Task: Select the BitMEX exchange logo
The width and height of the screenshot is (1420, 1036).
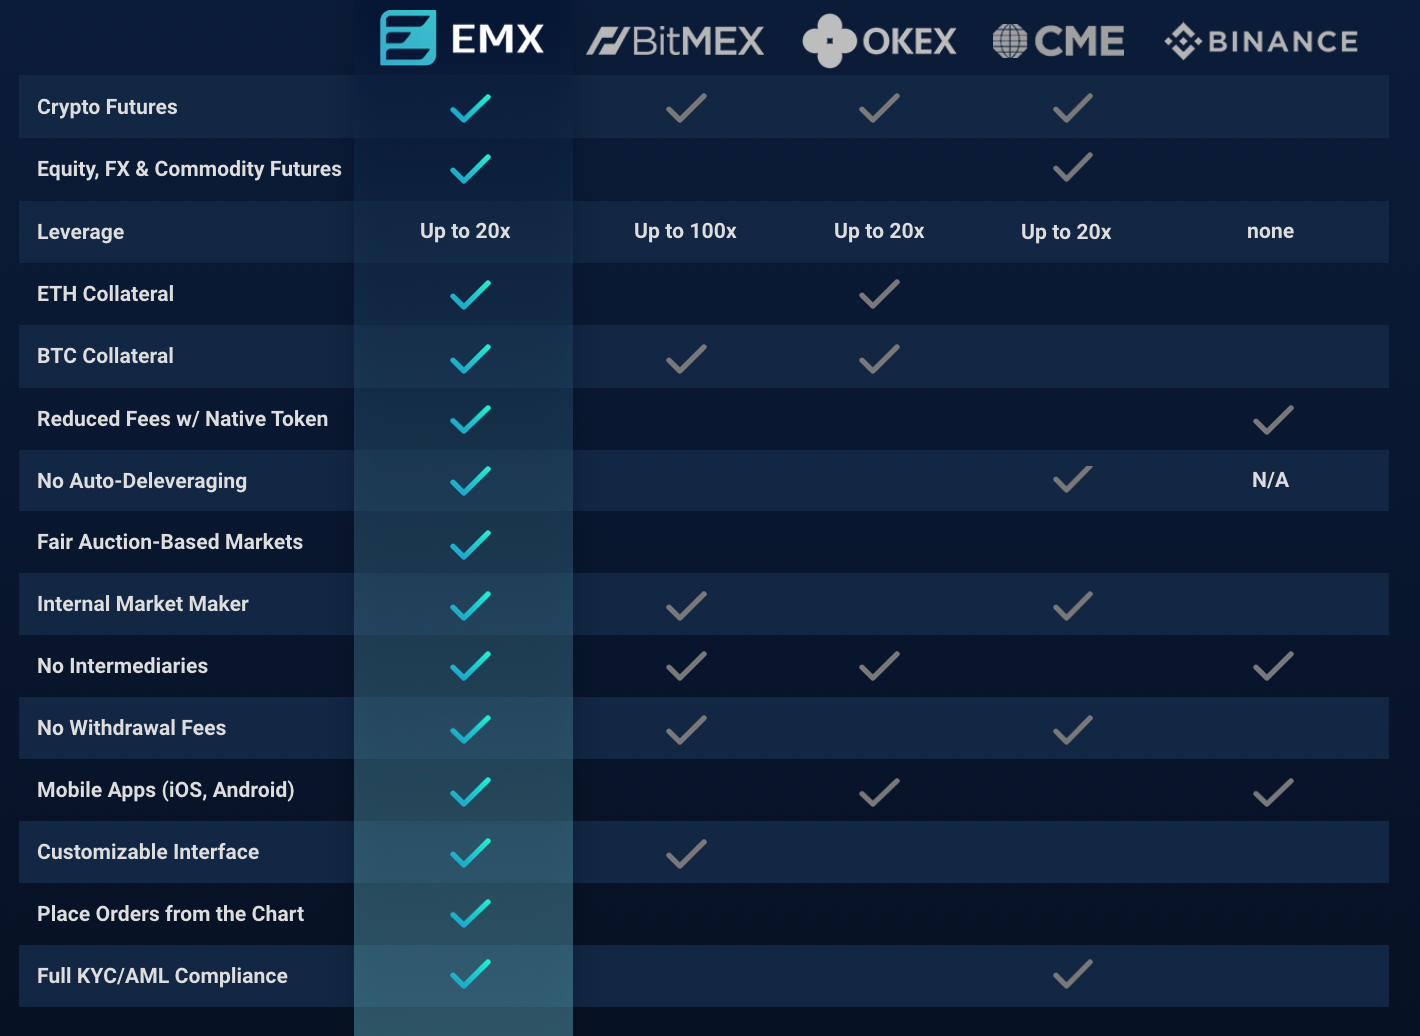Action: pos(675,41)
